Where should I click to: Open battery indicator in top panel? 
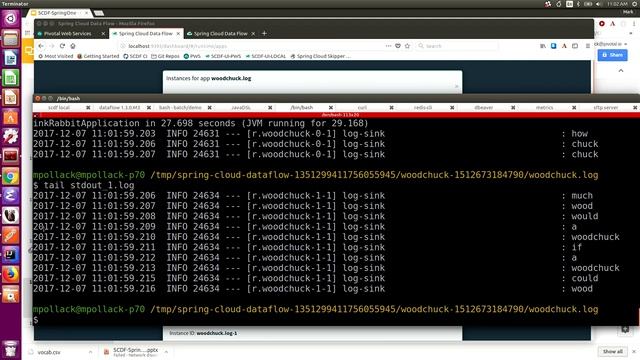click(588, 4)
